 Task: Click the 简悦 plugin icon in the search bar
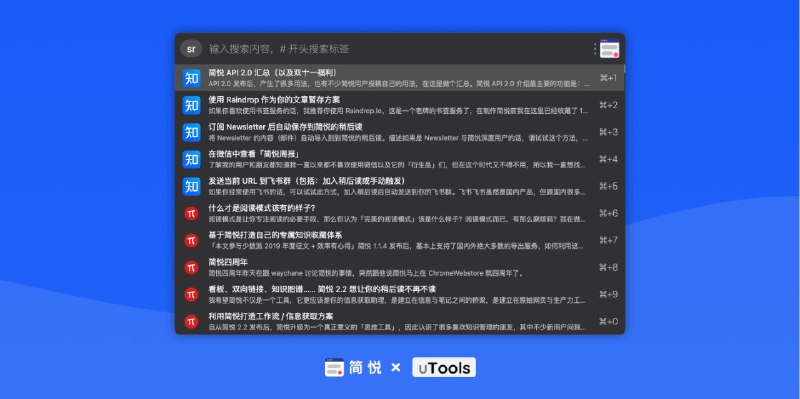click(610, 49)
